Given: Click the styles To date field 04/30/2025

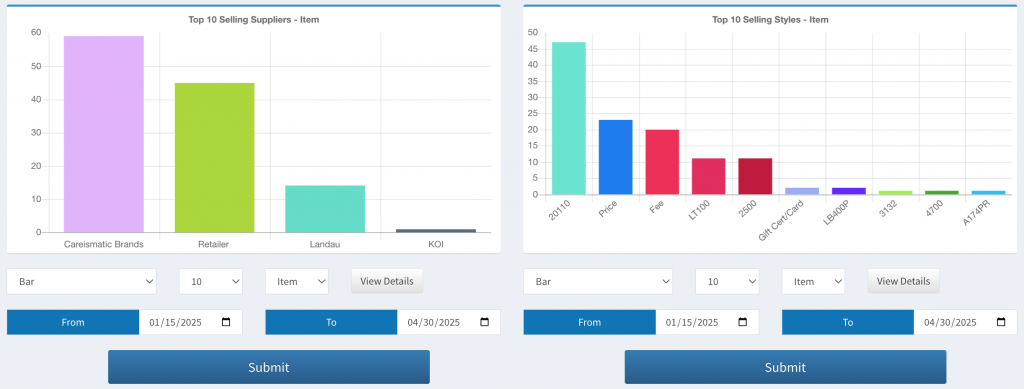Looking at the screenshot, I should (966, 322).
